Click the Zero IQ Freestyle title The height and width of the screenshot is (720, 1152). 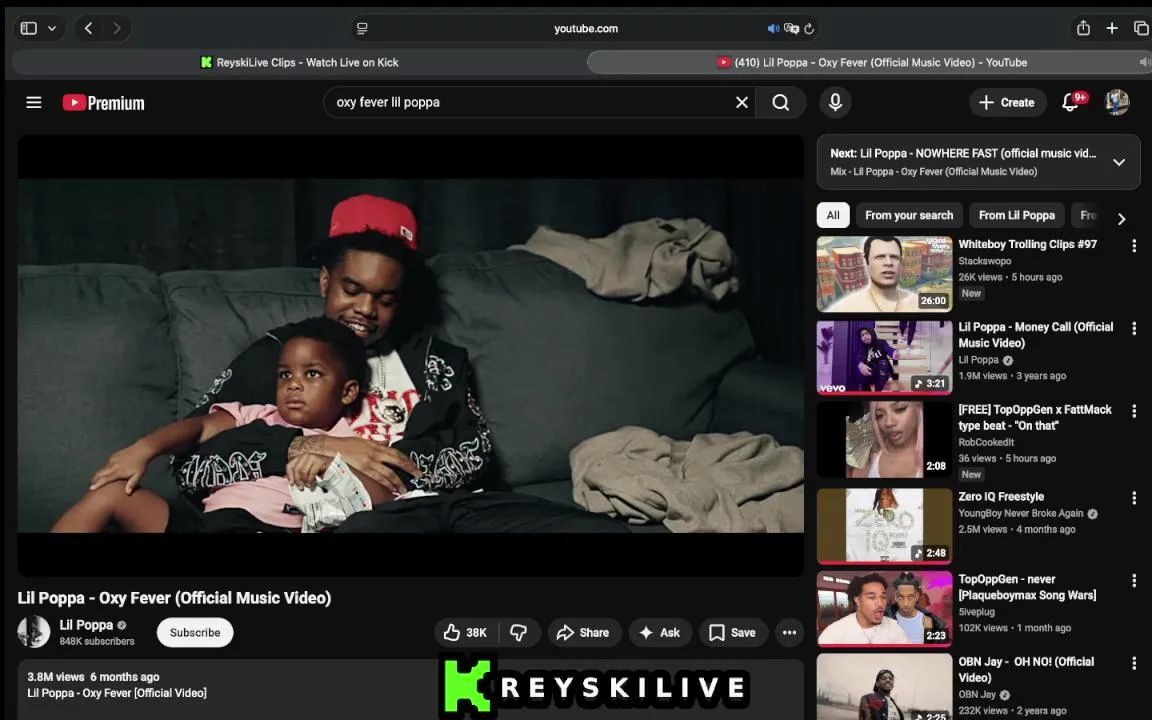(1001, 497)
